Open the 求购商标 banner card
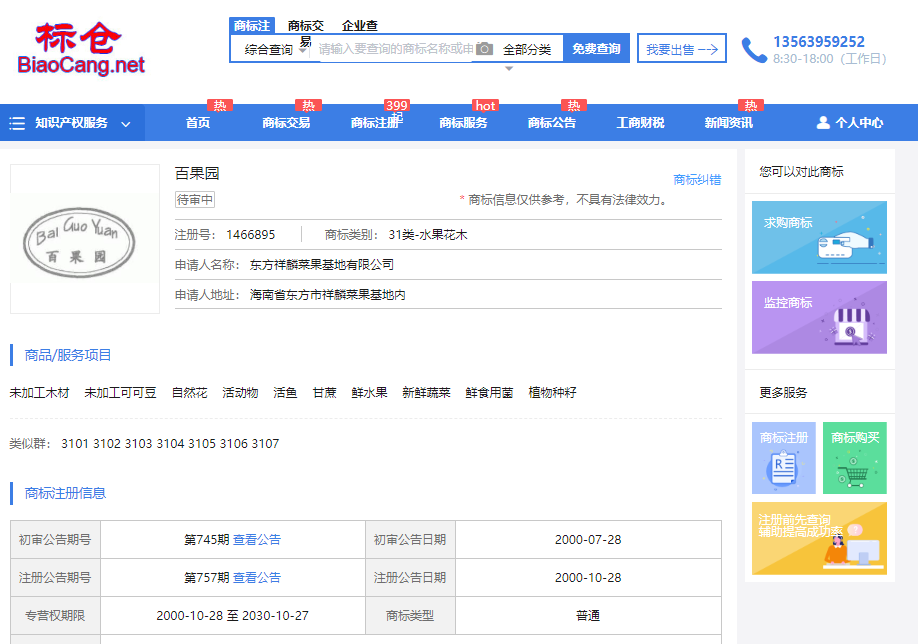 coord(819,237)
